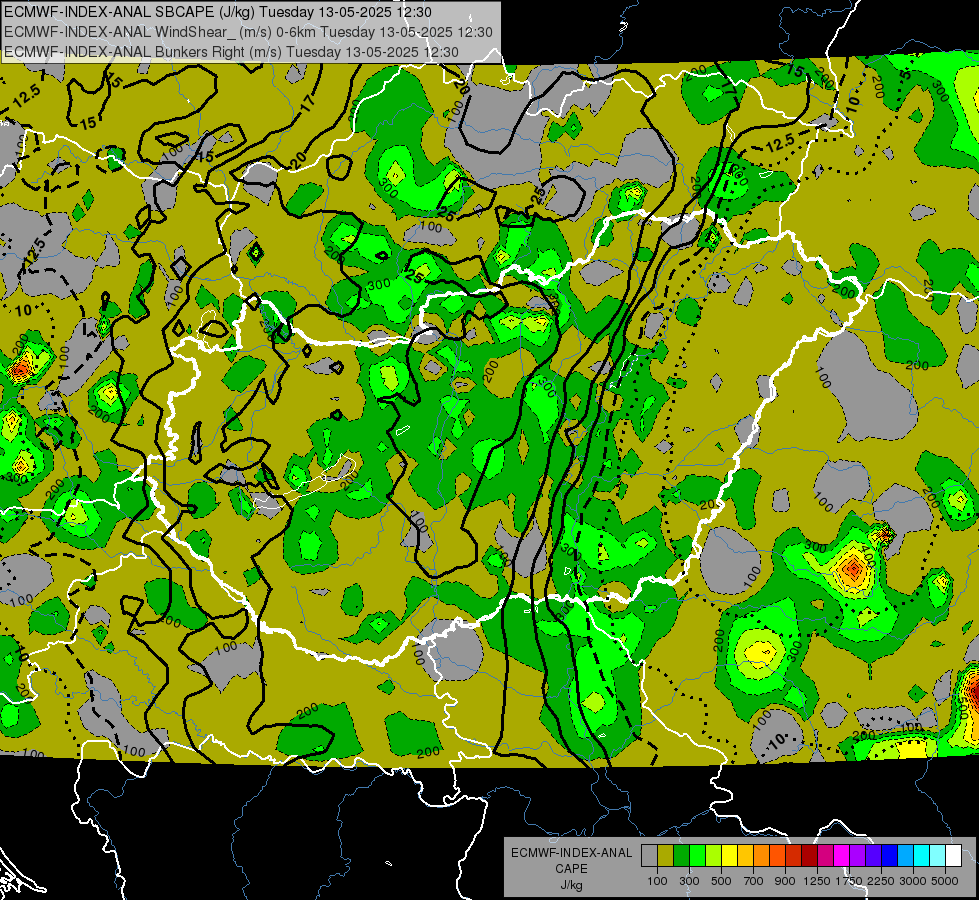Image resolution: width=979 pixels, height=900 pixels.
Task: Click the CAPE label in the legend
Action: 571,869
